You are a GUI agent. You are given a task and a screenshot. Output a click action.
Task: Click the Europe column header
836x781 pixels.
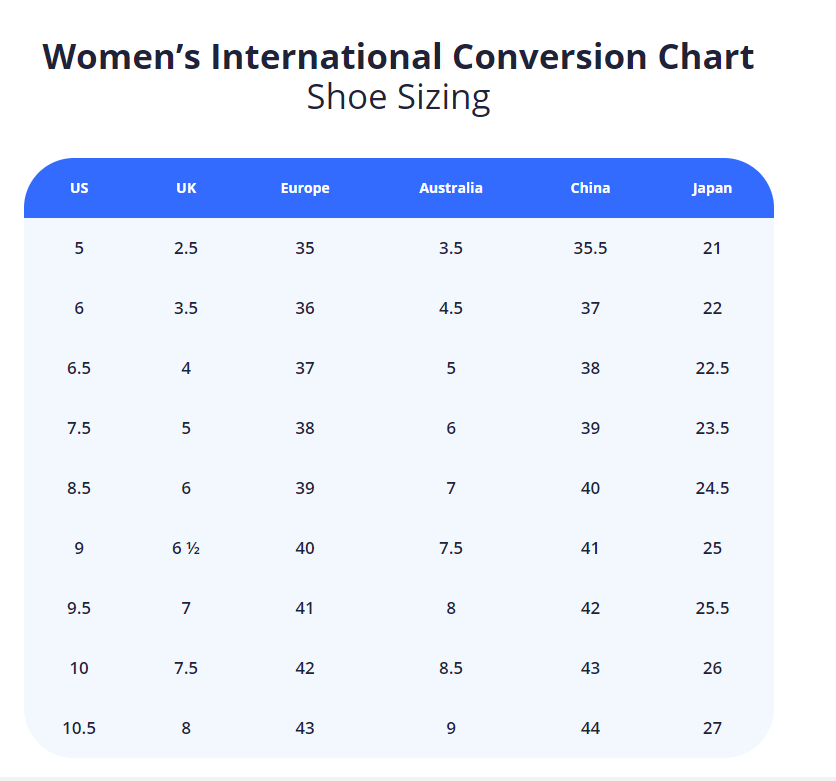305,188
